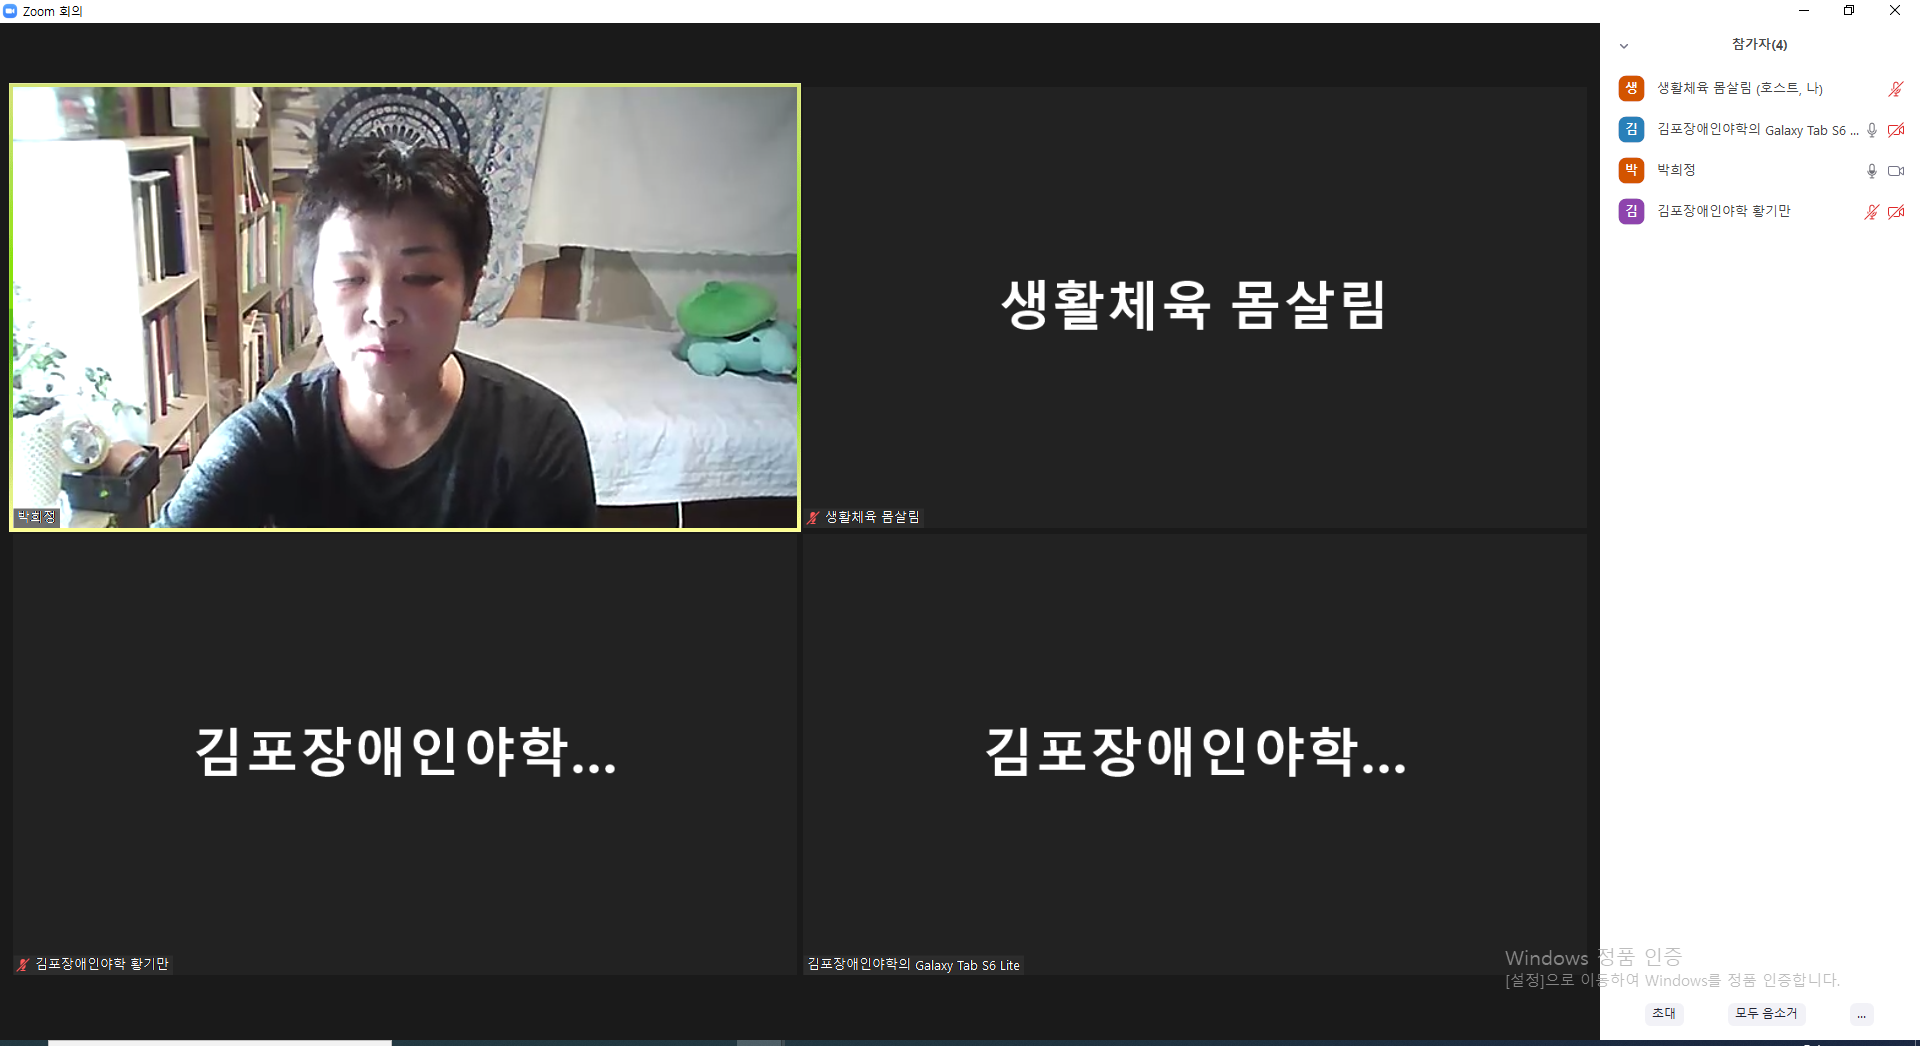Click the orange 박 avatar for 박희정
The image size is (1920, 1046).
pos(1631,170)
